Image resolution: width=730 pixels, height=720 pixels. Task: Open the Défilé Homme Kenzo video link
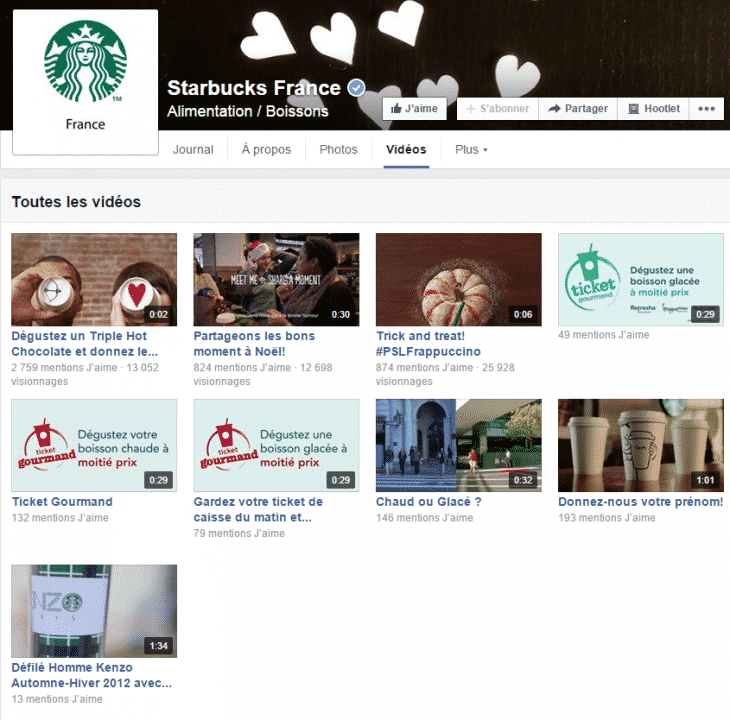point(91,675)
